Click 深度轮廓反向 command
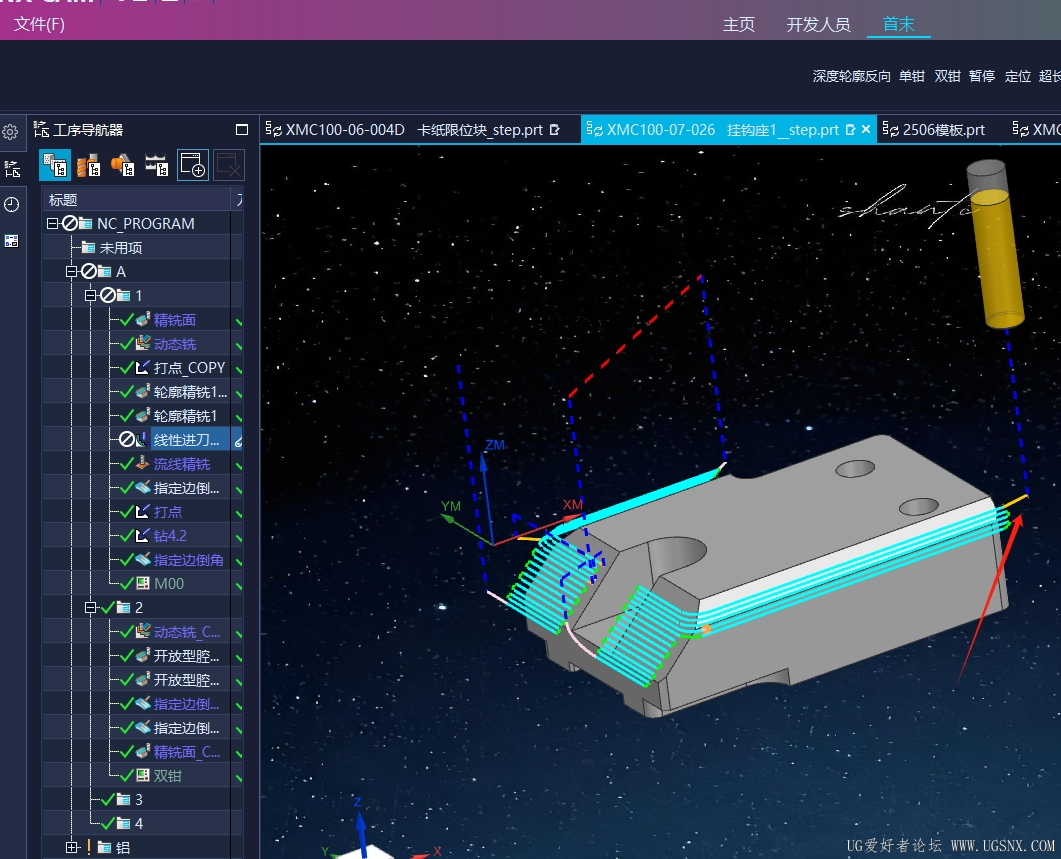Screen dimensions: 1061x859 (851, 76)
